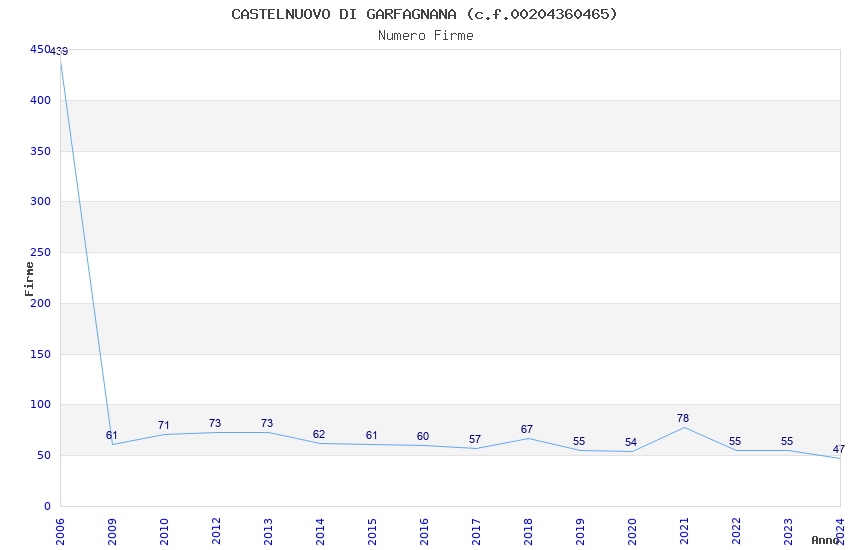
Task: Click the data label 47
Action: click(x=839, y=450)
